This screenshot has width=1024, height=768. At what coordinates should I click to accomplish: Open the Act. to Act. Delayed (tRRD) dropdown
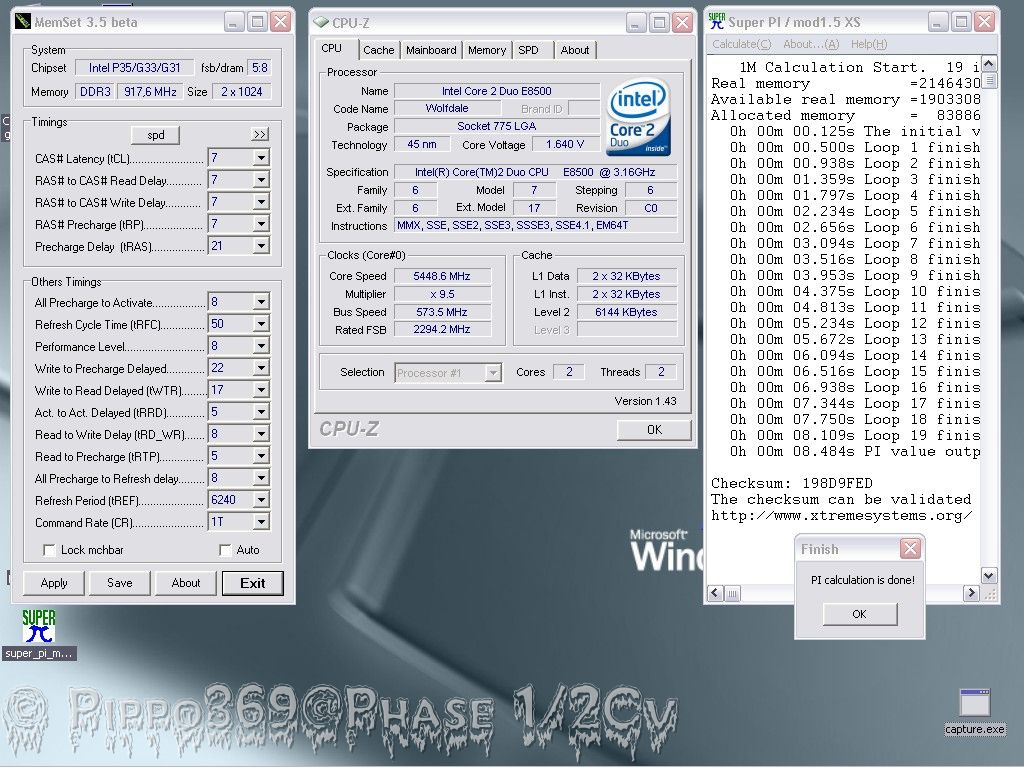pyautogui.click(x=261, y=412)
